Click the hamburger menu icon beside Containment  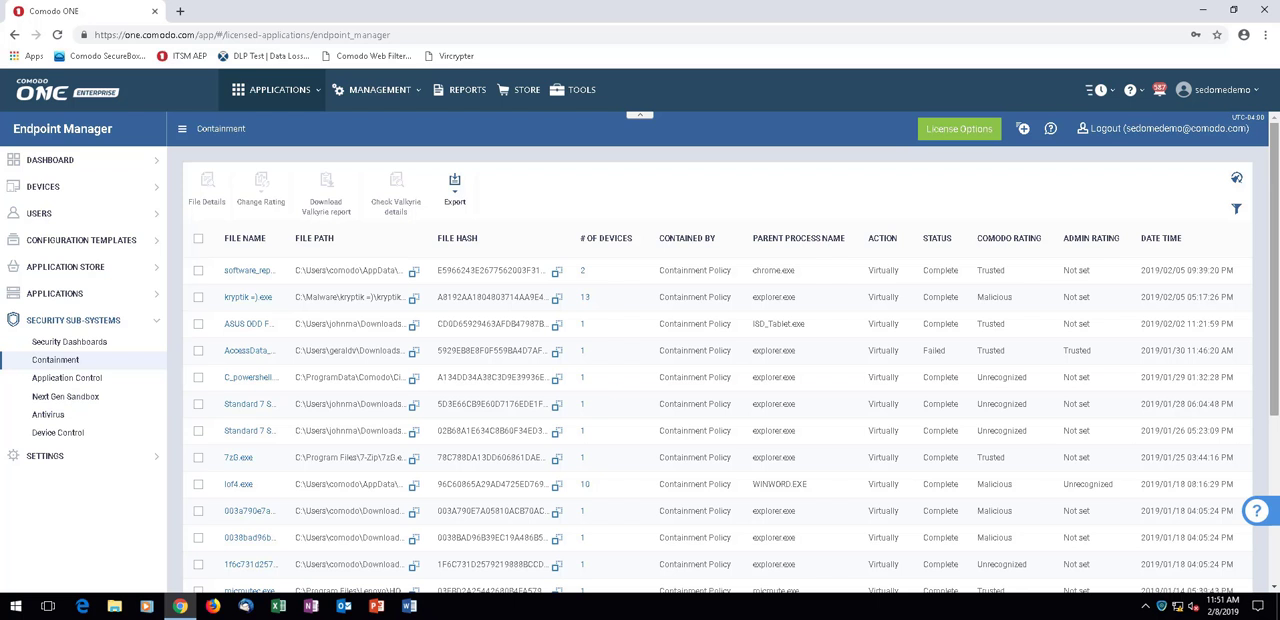[x=182, y=129]
